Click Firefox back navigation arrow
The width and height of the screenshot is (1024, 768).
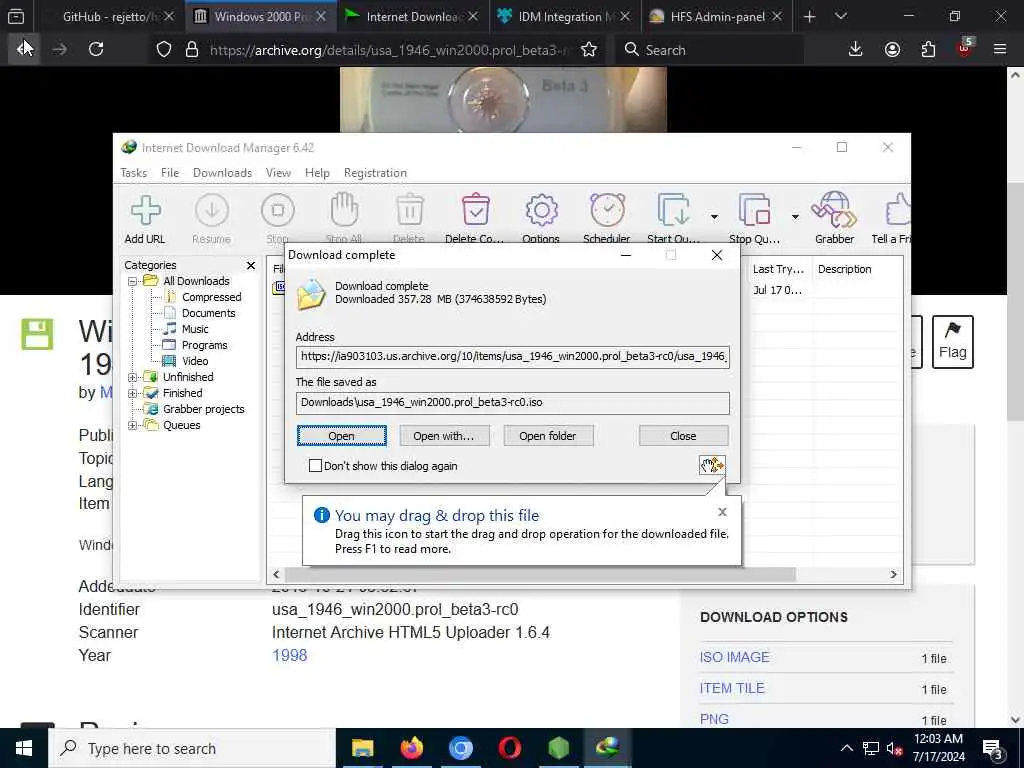[x=24, y=49]
